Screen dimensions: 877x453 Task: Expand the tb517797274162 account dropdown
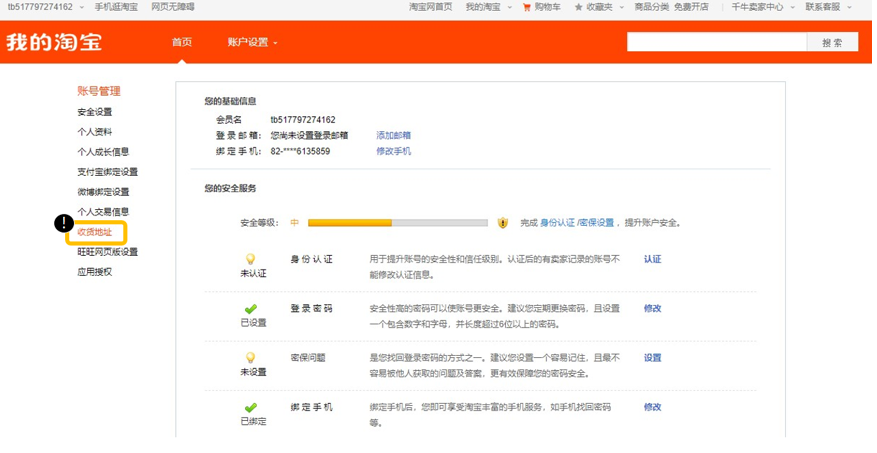[x=82, y=7]
